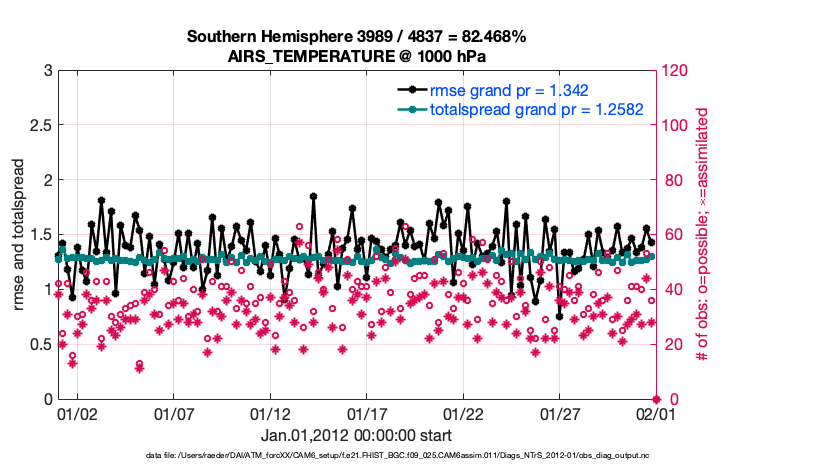Click the '01/22' x-axis tick label
The width and height of the screenshot is (830, 470).
(x=463, y=413)
